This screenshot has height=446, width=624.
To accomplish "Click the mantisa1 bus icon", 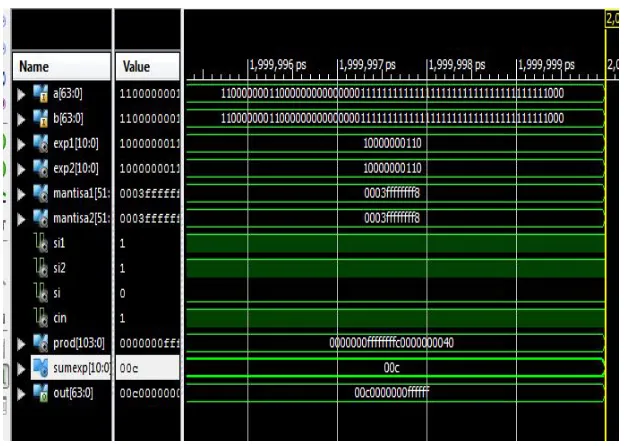I will pos(41,194).
